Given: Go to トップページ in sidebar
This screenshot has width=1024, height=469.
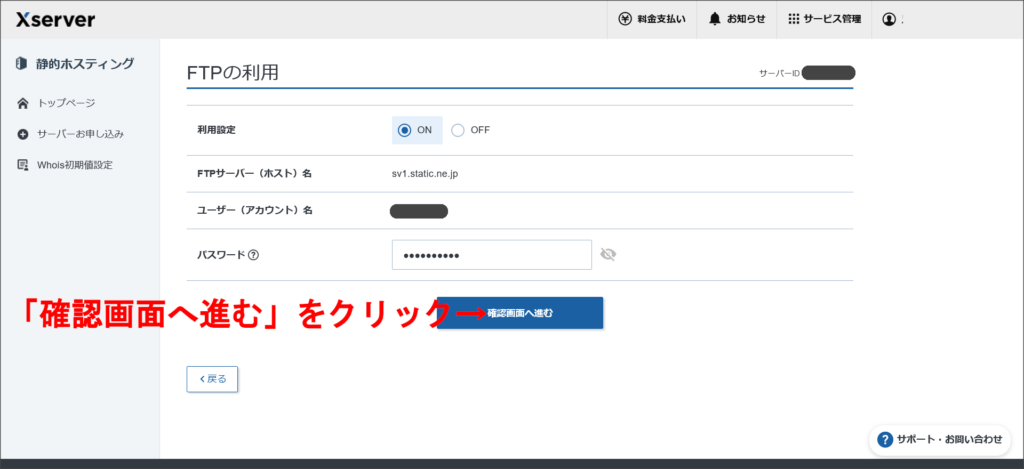Looking at the screenshot, I should [x=66, y=103].
